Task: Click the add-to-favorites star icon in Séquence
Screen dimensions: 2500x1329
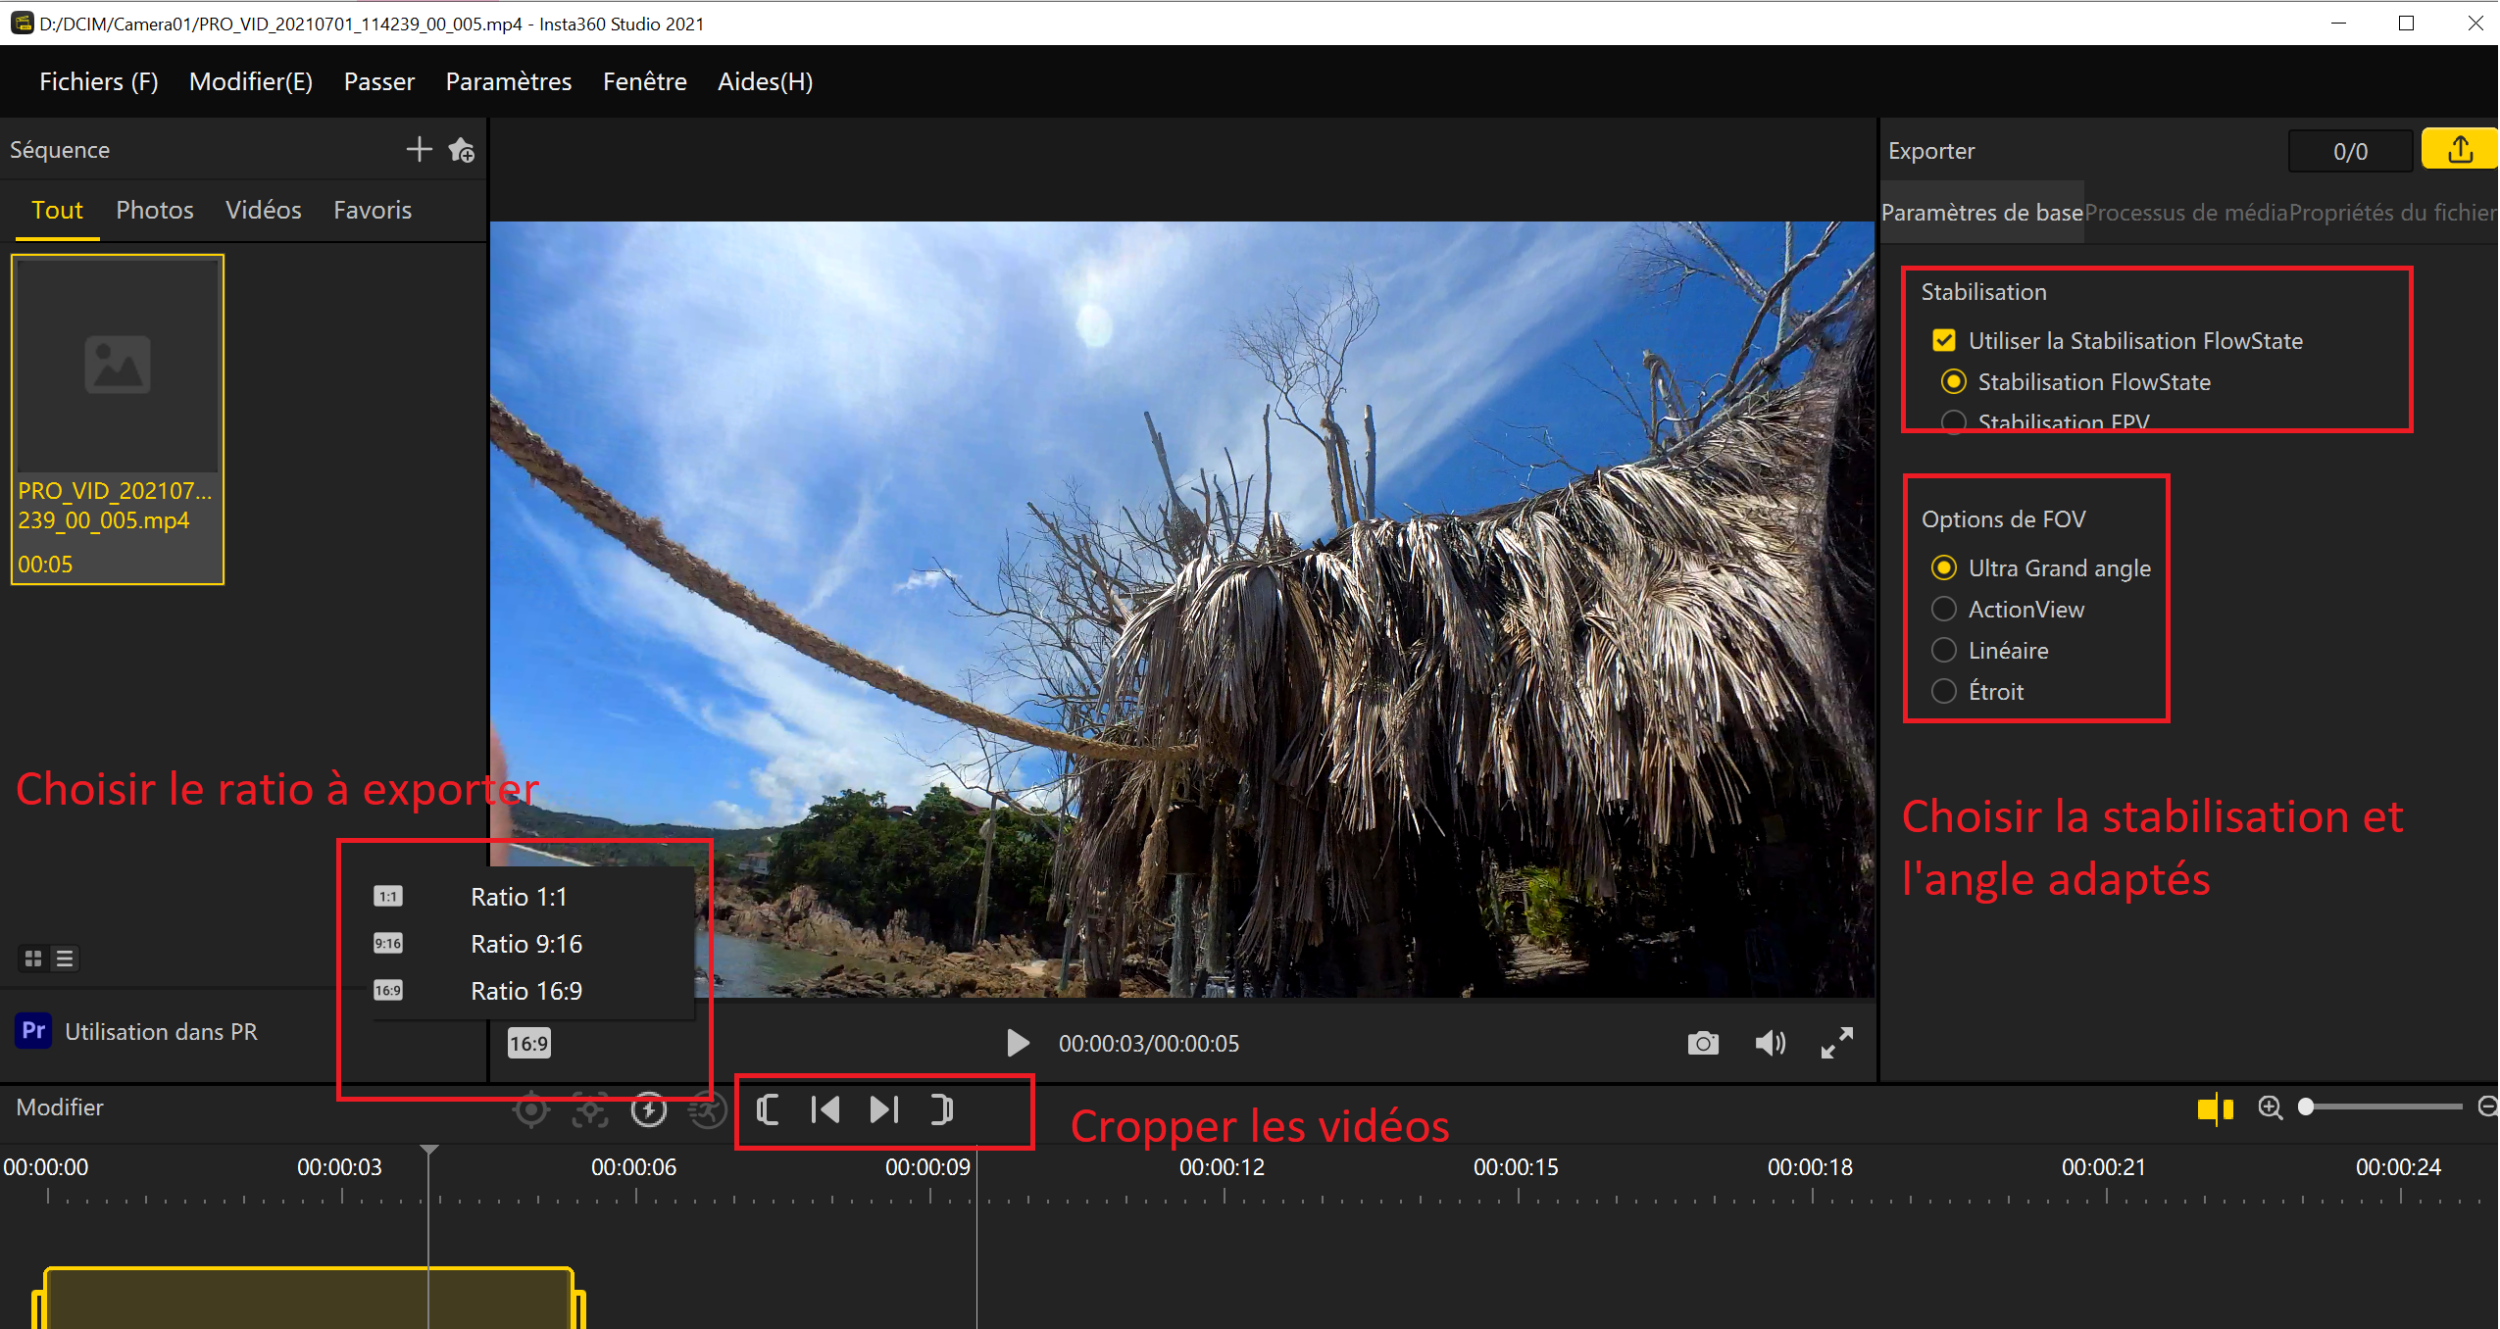Action: [x=461, y=150]
